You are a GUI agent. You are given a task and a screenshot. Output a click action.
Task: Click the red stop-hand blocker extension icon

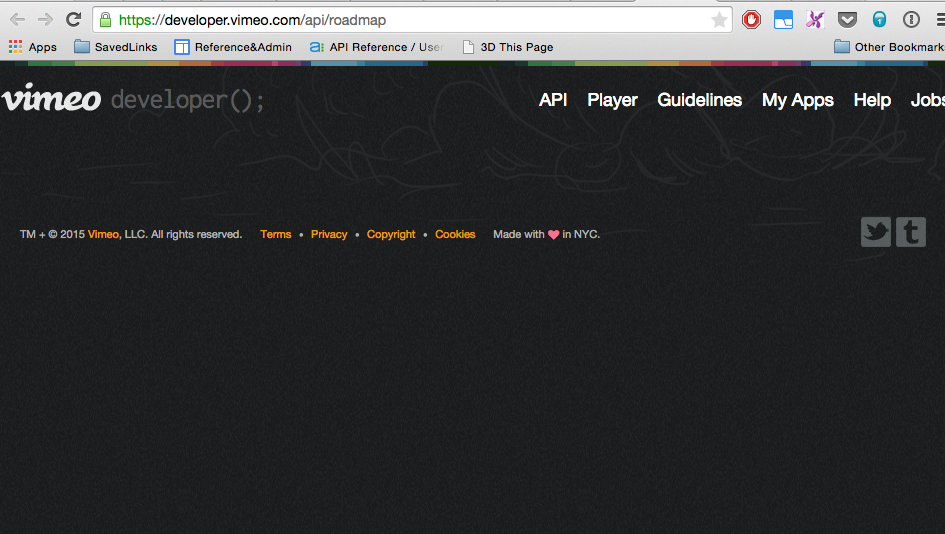pyautogui.click(x=751, y=20)
